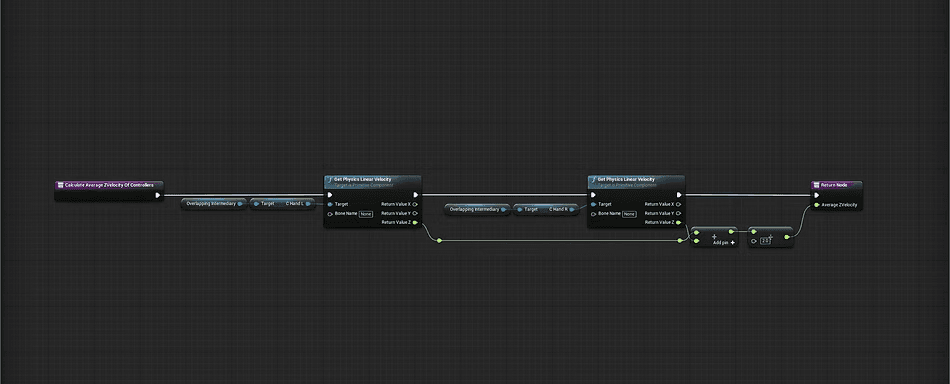The height and width of the screenshot is (384, 950).
Task: Click the C Hand R output pin
Action: pos(573,209)
